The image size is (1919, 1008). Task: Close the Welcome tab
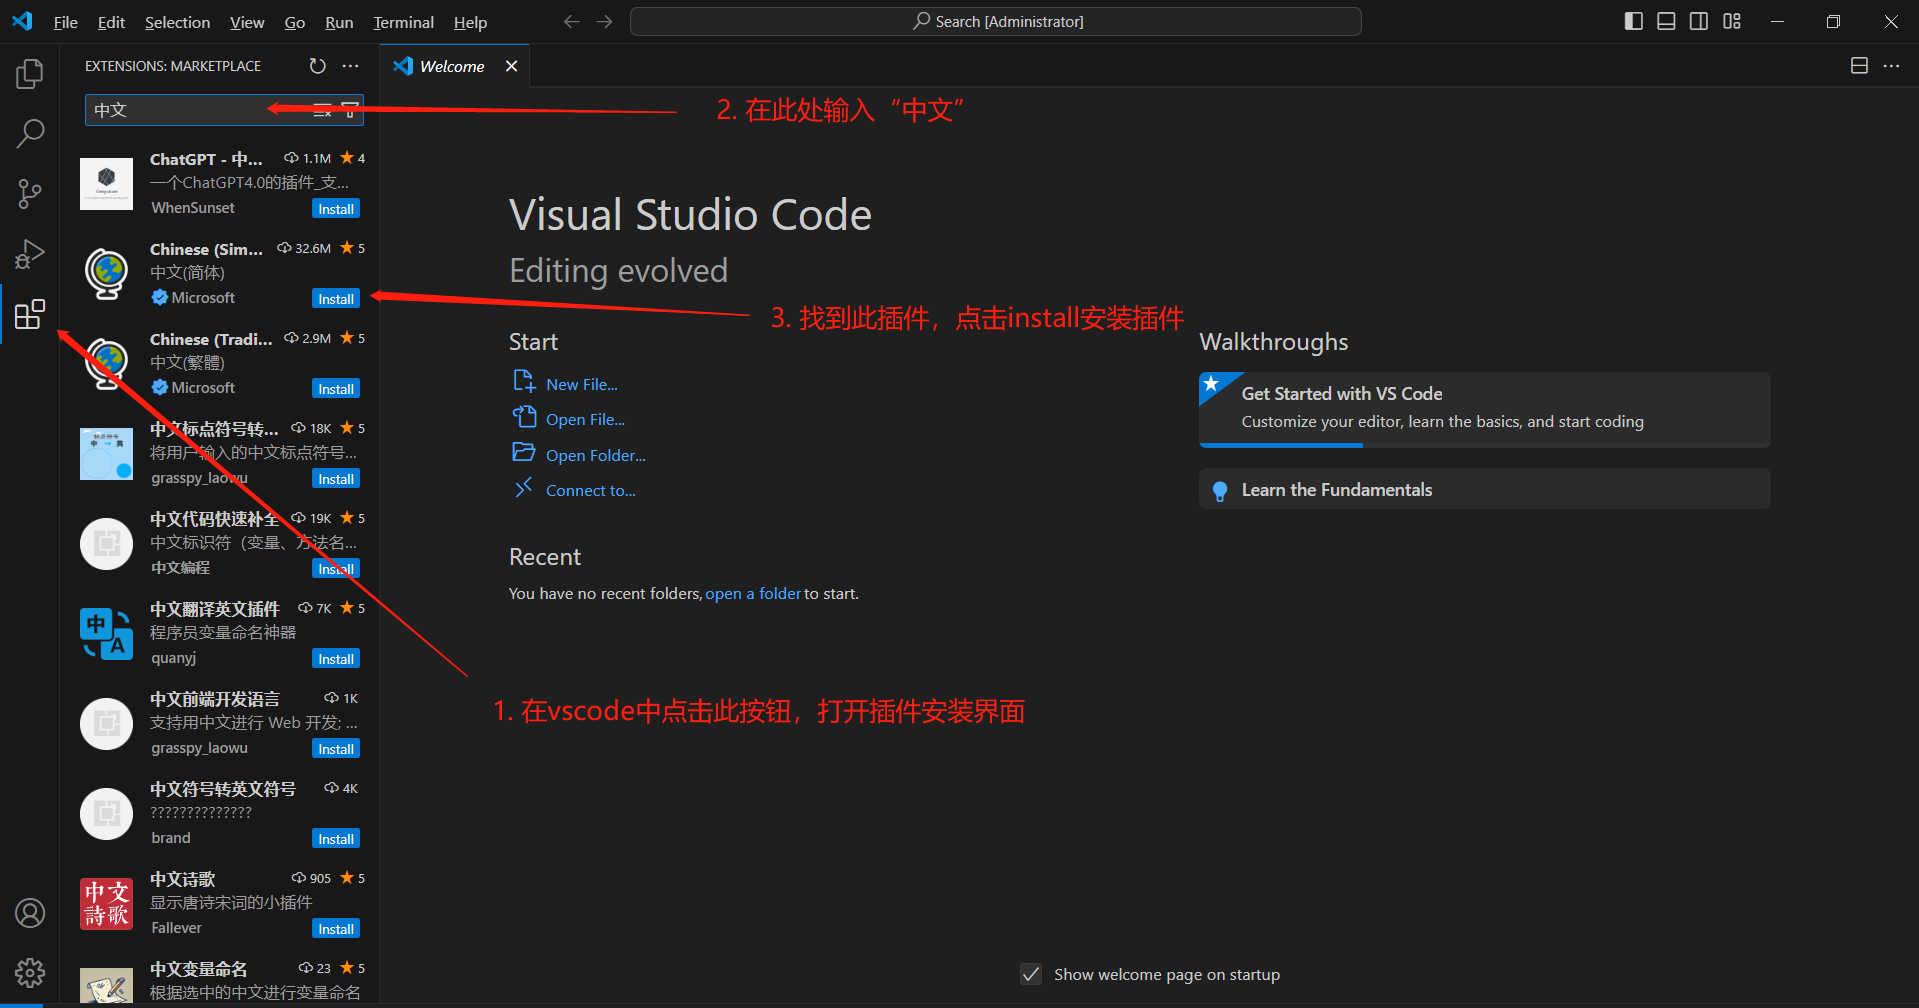511,66
